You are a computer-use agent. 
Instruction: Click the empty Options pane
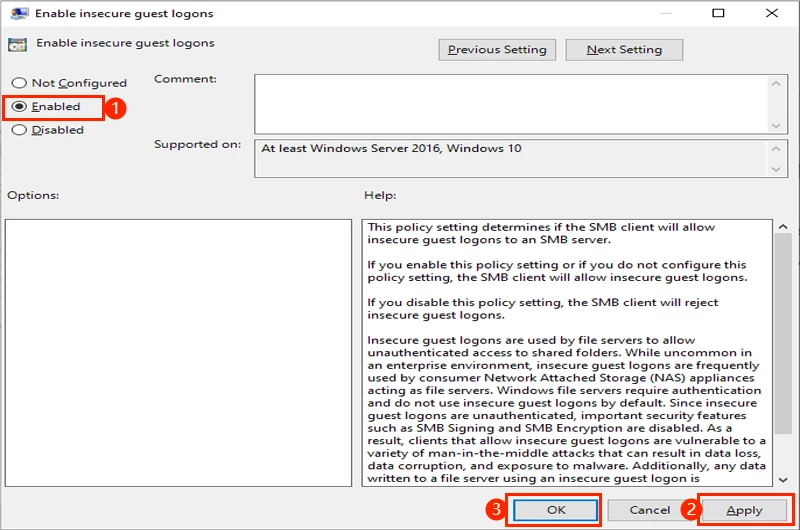(178, 353)
